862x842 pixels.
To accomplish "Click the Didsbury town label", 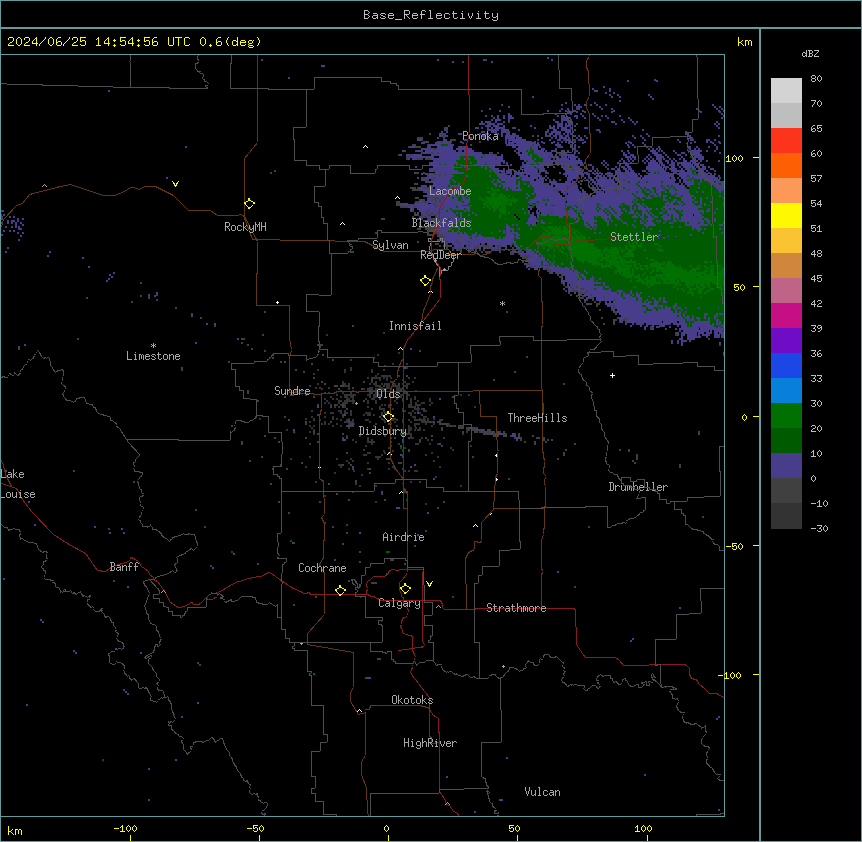I will coord(383,431).
